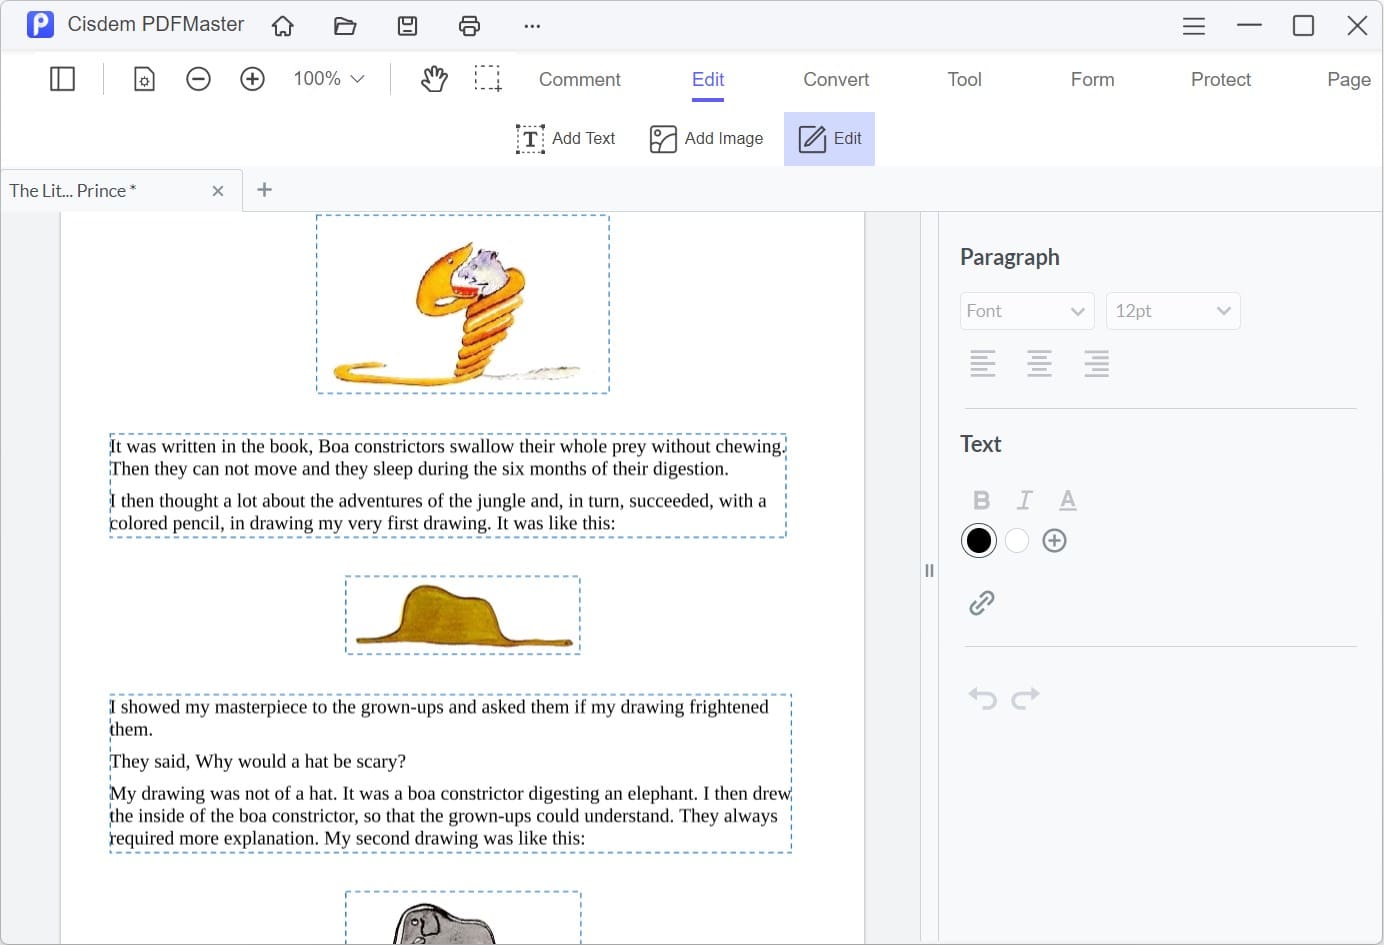Open the Font family dropdown
This screenshot has width=1384, height=945.
coord(1026,311)
